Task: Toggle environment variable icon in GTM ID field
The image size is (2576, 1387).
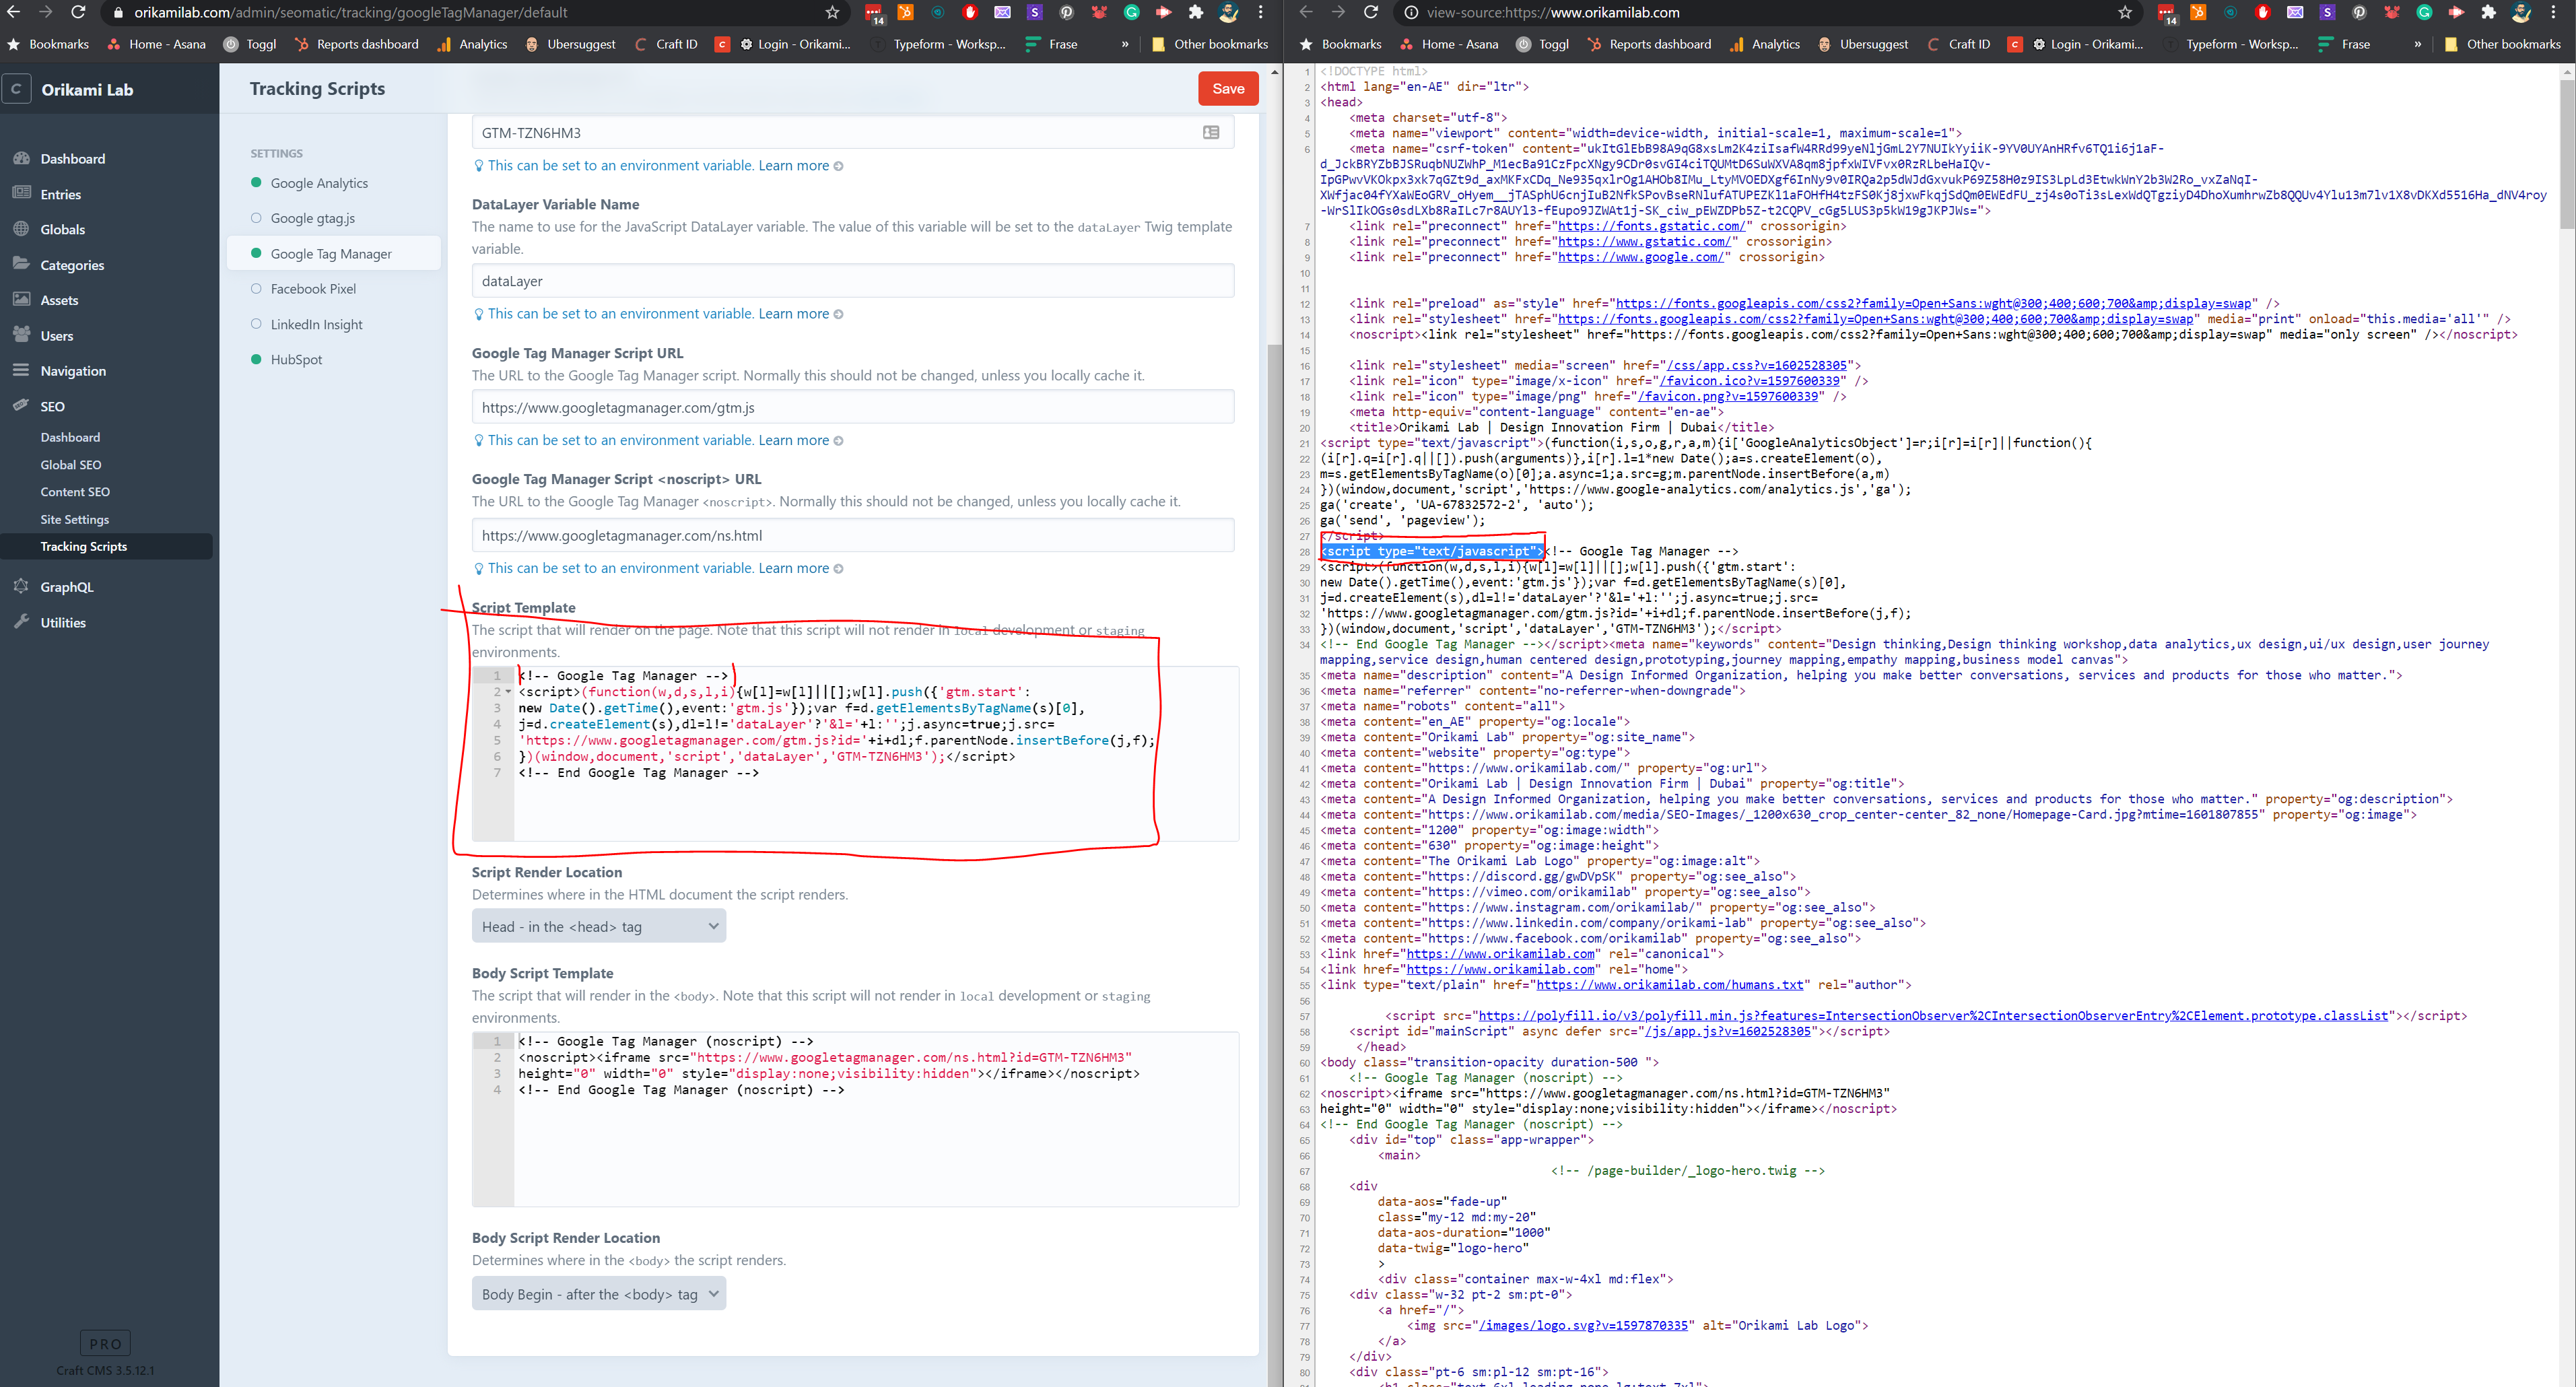Action: [x=1211, y=133]
